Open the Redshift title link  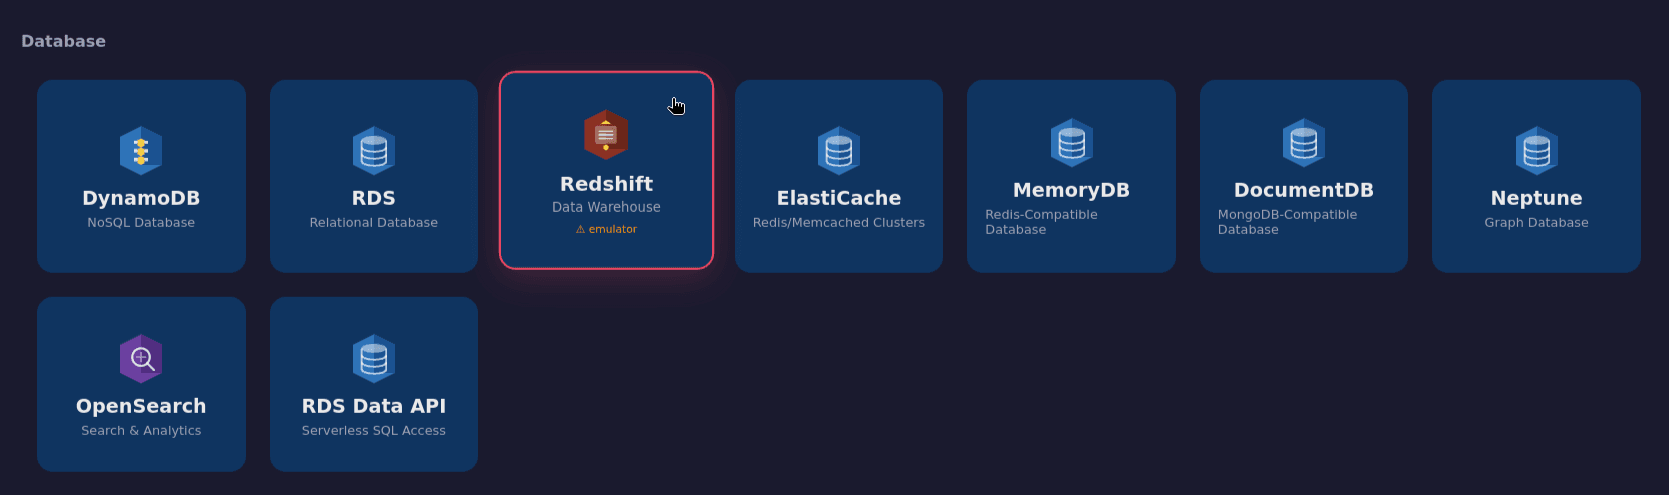(x=606, y=184)
